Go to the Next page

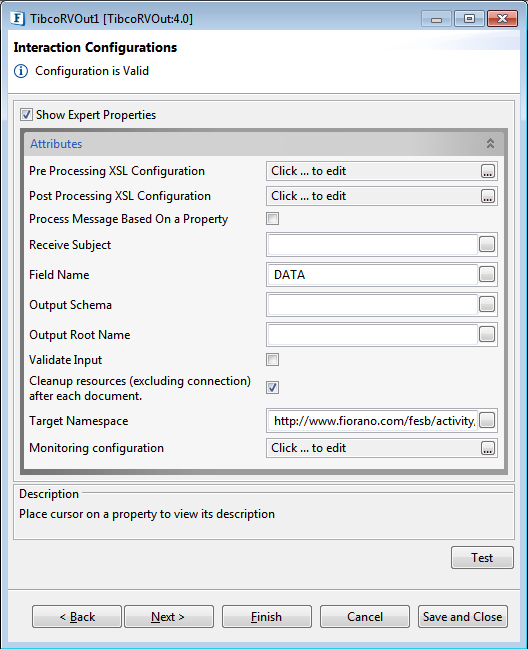point(169,617)
